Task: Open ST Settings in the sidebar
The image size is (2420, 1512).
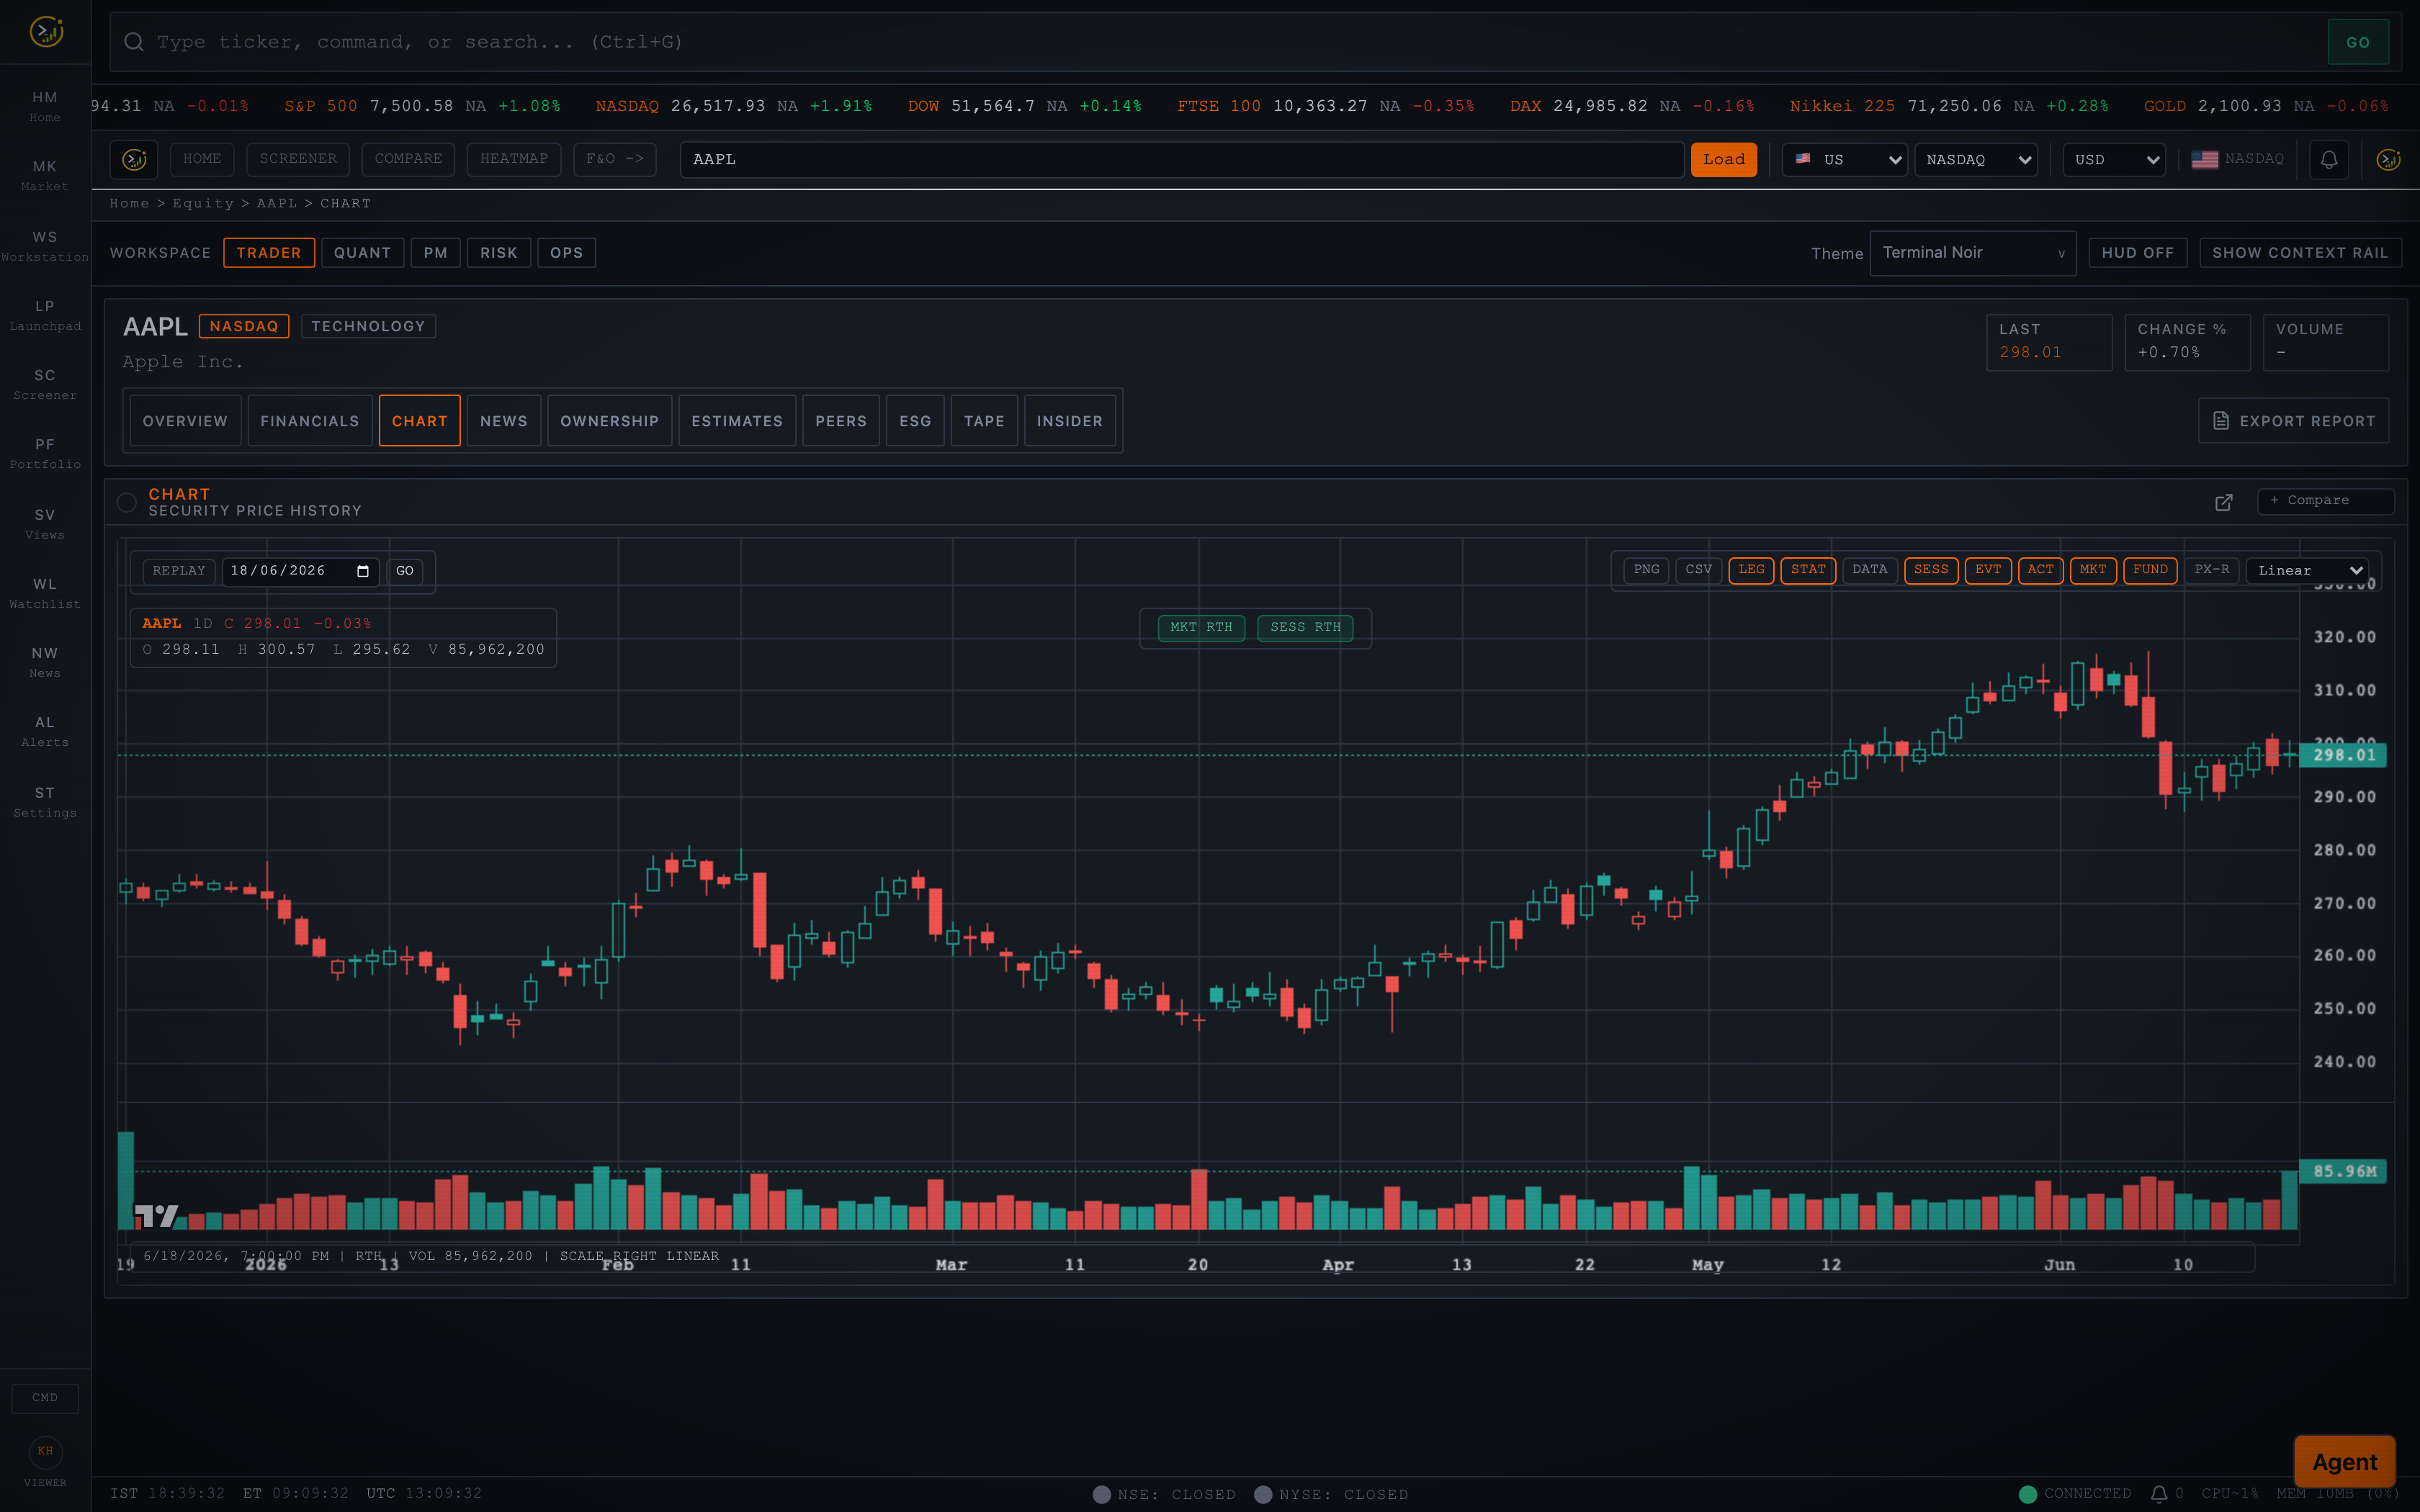Action: (x=45, y=802)
